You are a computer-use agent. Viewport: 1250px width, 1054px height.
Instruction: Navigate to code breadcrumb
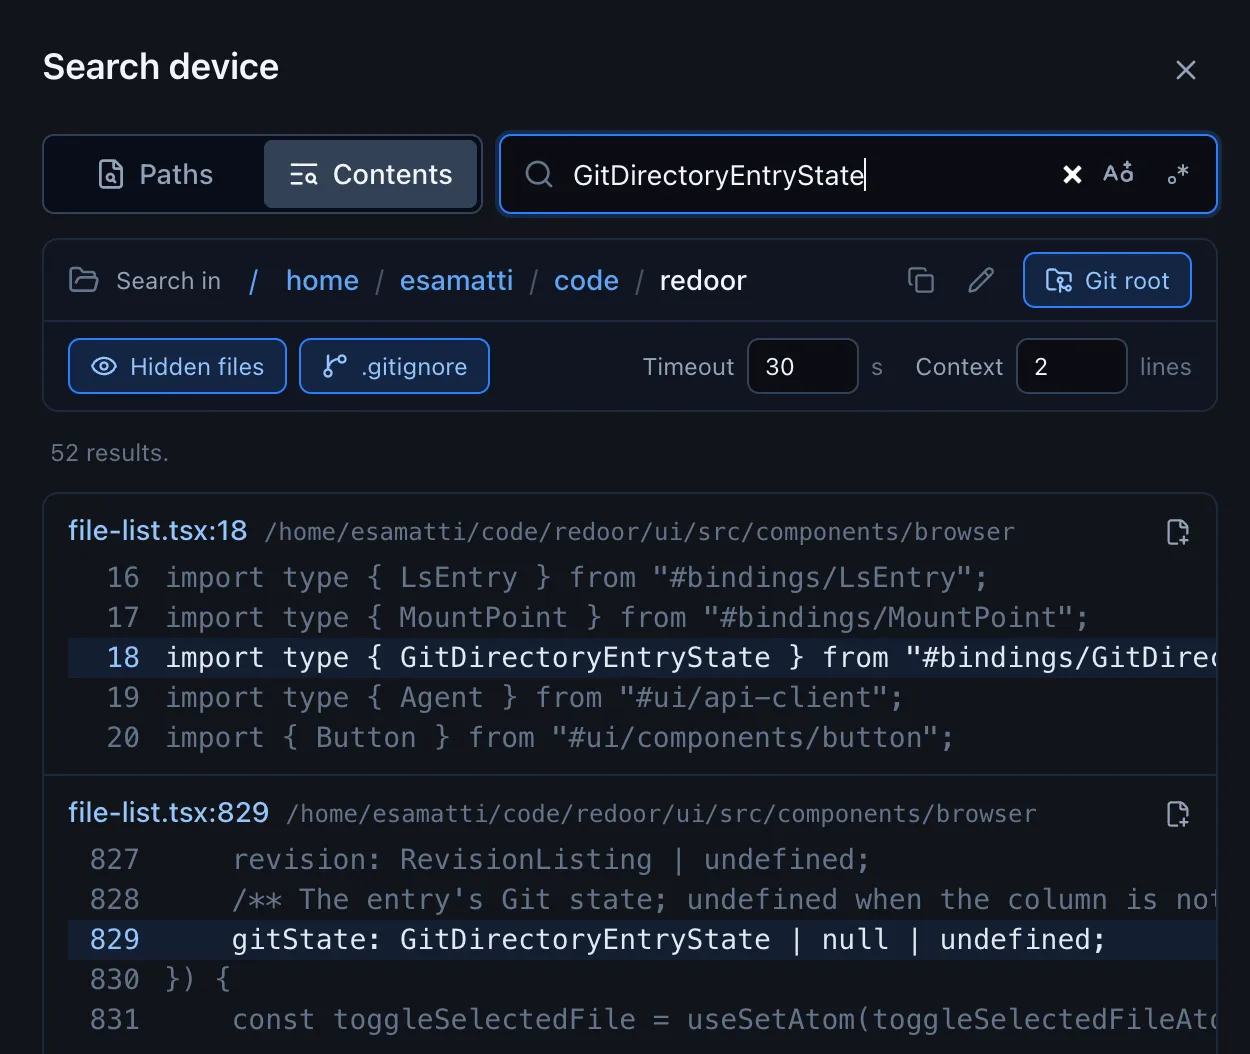pos(586,281)
